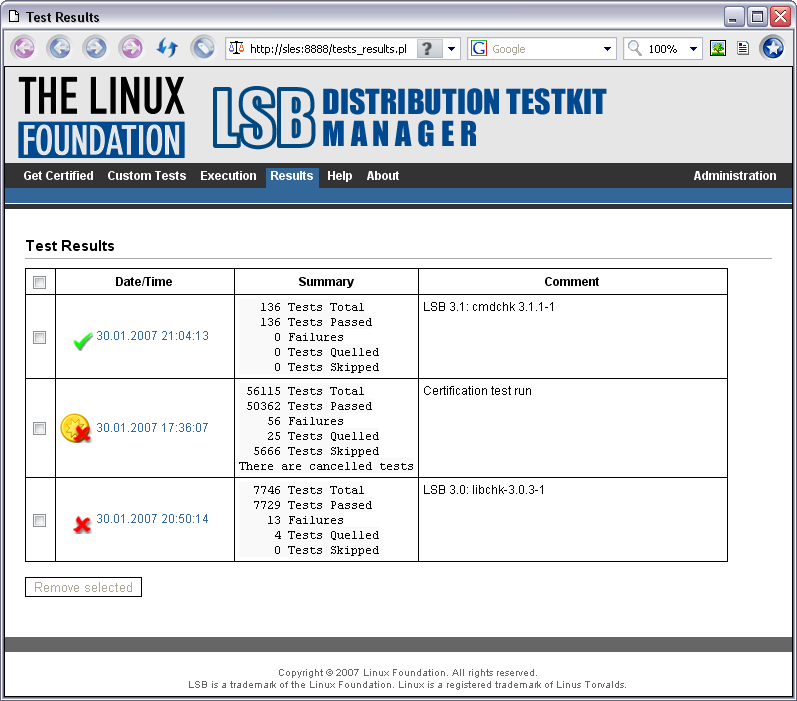Viewport: 797px width, 701px height.
Task: Select the Results tab
Action: coord(292,176)
